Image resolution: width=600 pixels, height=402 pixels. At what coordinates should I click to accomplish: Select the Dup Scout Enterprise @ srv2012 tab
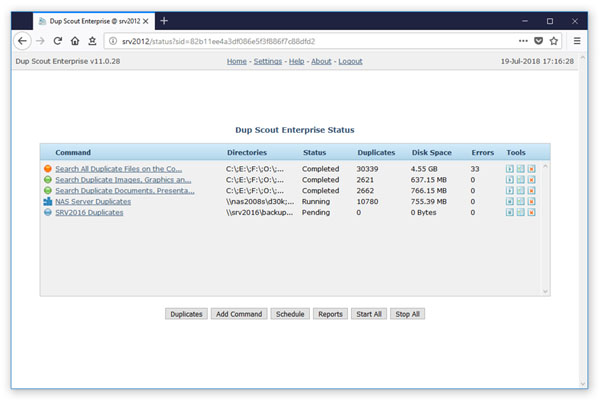[94, 21]
